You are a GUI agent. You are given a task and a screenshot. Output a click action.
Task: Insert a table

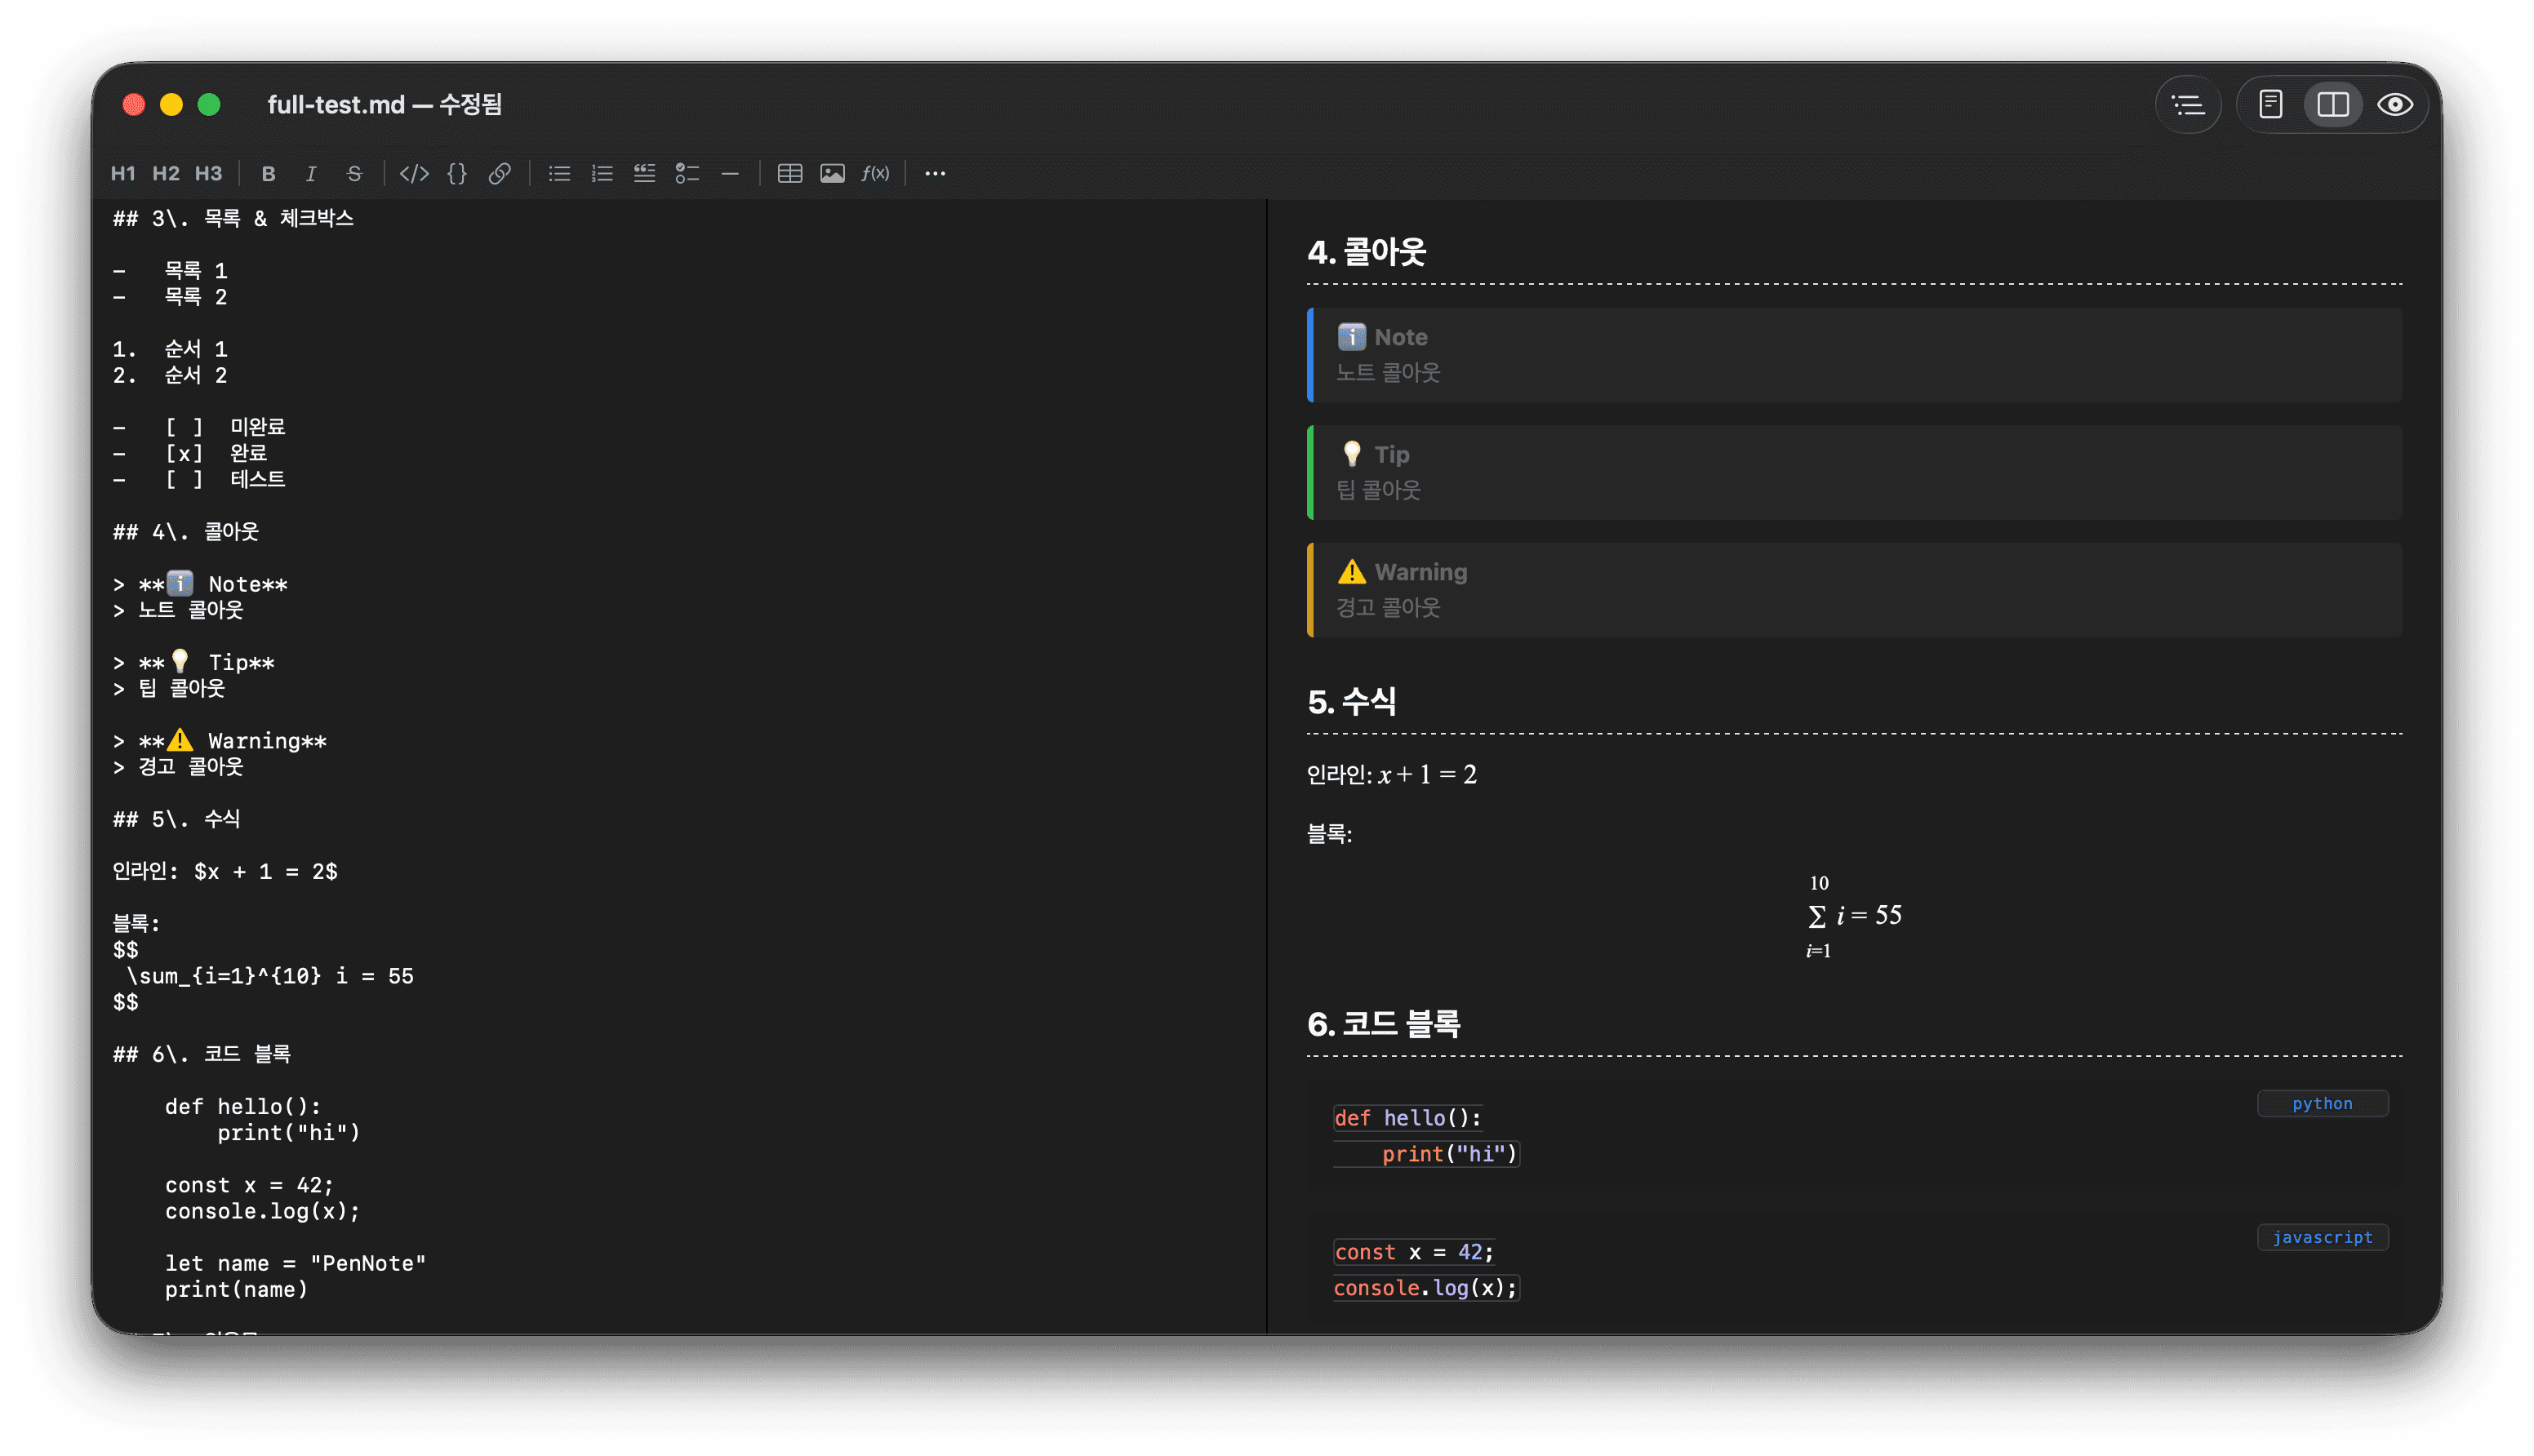[x=789, y=172]
